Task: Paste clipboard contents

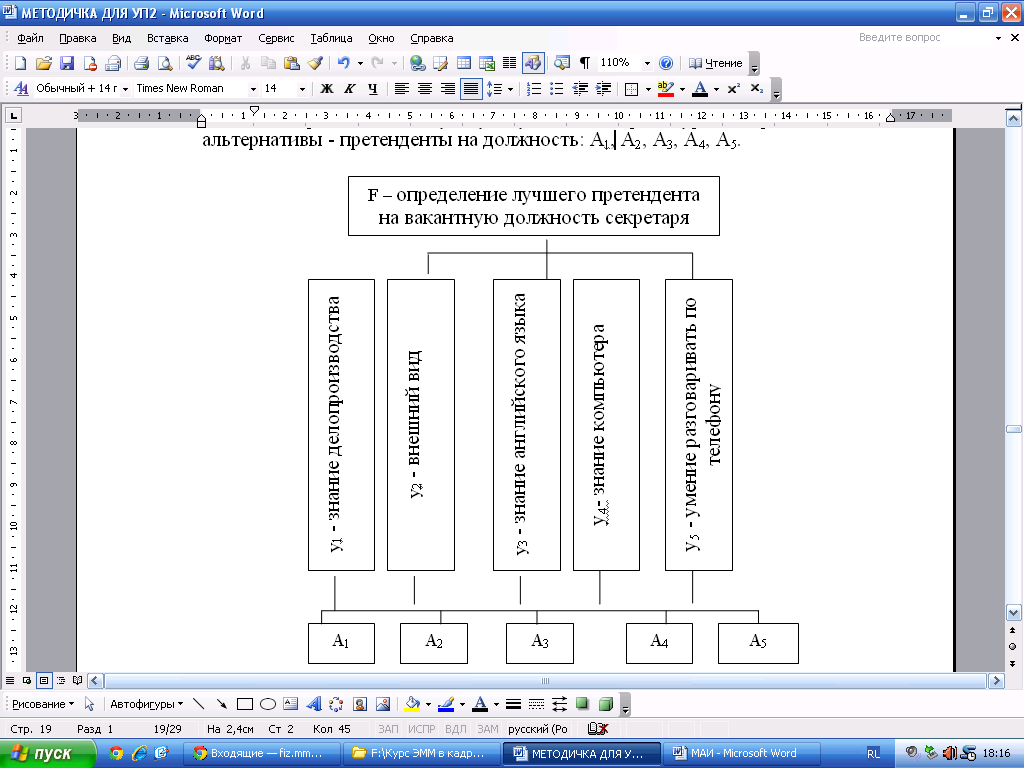Action: pyautogui.click(x=291, y=63)
